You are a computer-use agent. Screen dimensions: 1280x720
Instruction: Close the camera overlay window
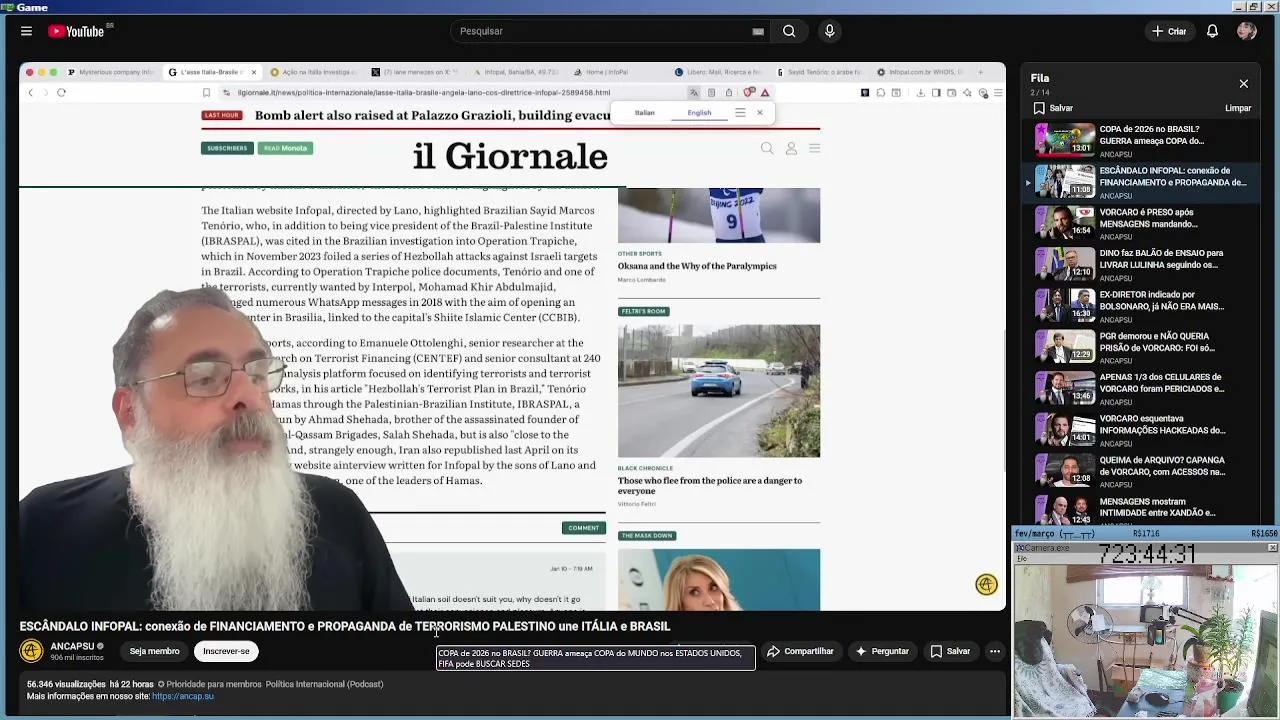coord(1272,548)
